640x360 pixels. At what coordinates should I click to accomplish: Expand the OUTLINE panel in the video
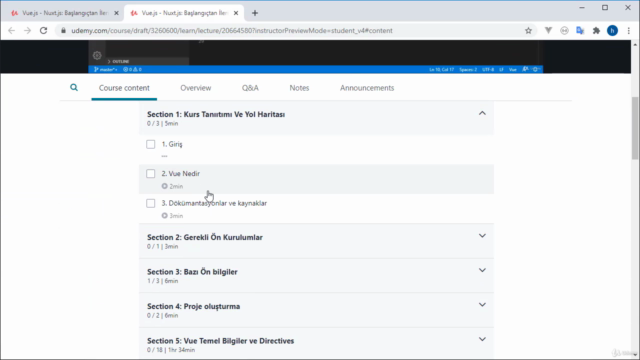(x=118, y=61)
